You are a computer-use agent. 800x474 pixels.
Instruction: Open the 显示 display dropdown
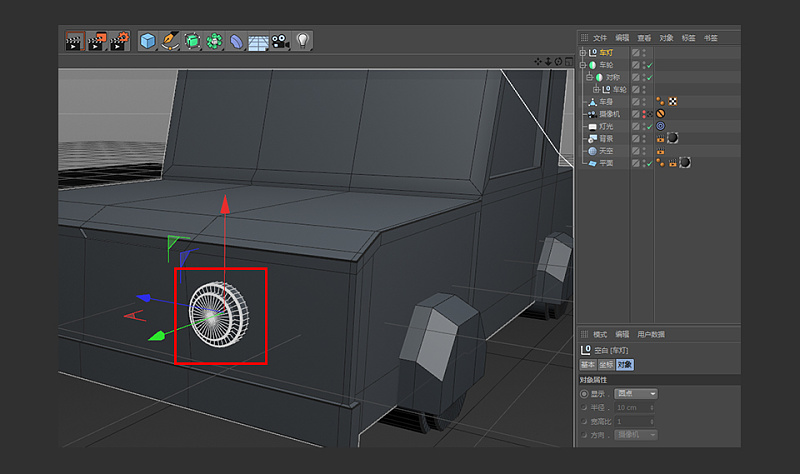pos(636,394)
